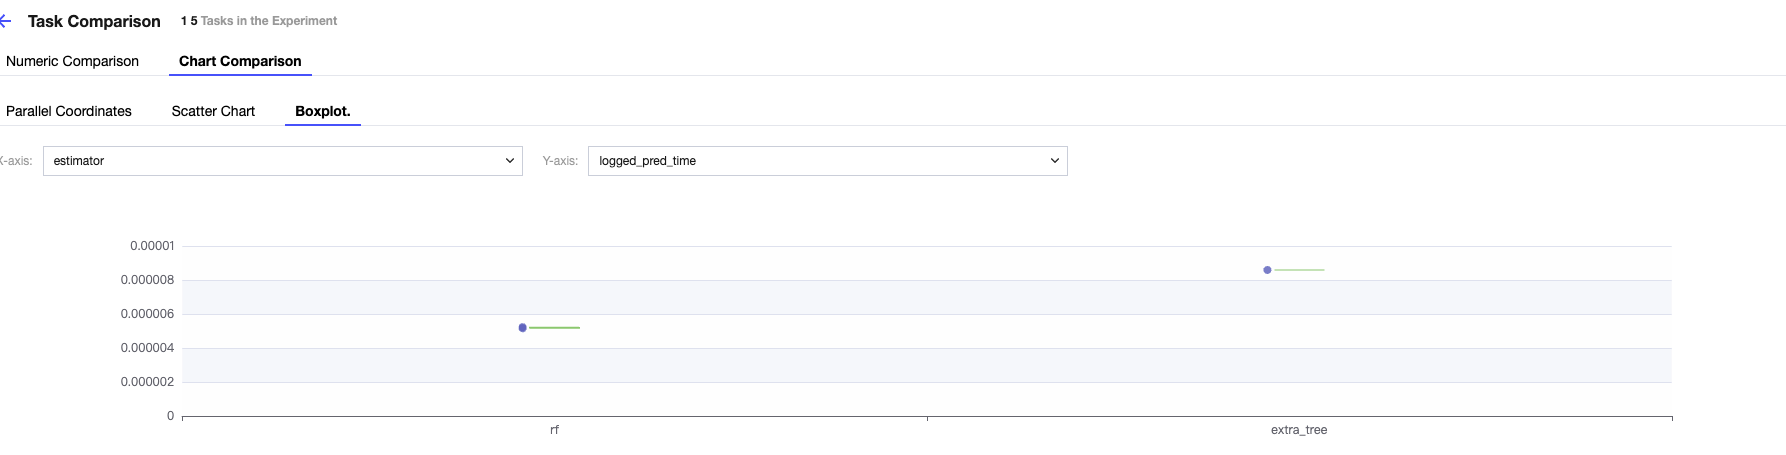The width and height of the screenshot is (1786, 455).
Task: Click the Tasks in the Experiment count text
Action: tap(259, 21)
